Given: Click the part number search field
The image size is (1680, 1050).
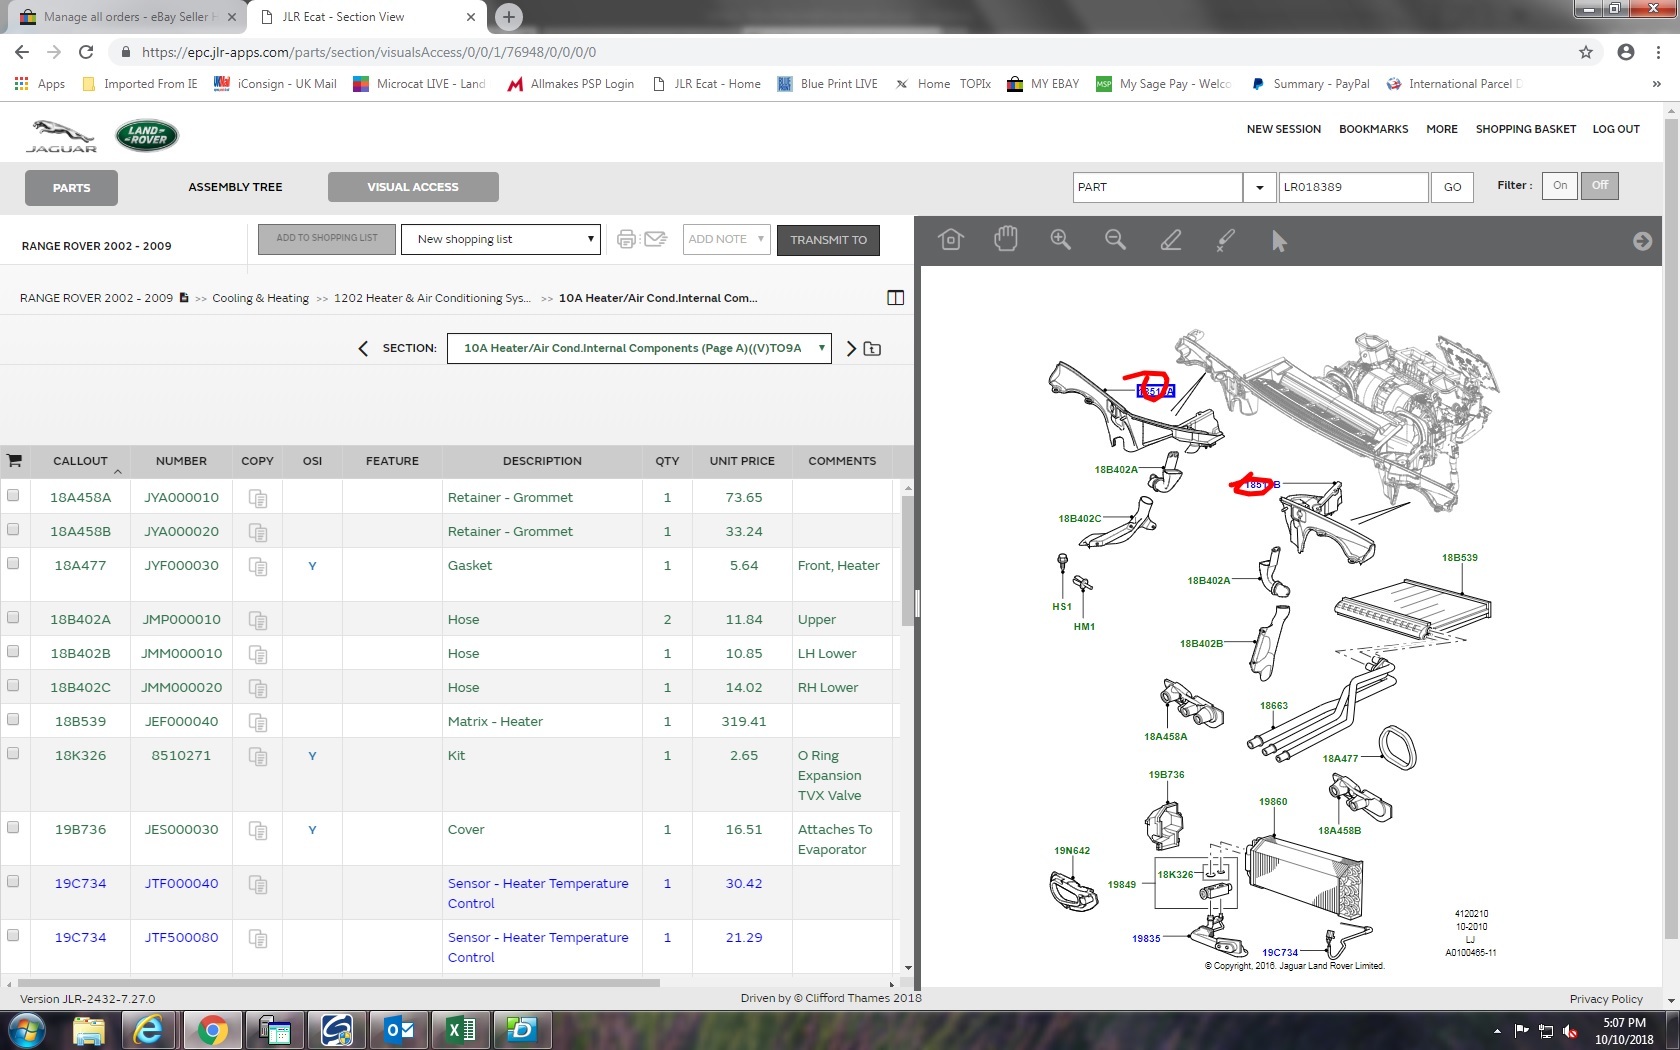Looking at the screenshot, I should 1353,187.
